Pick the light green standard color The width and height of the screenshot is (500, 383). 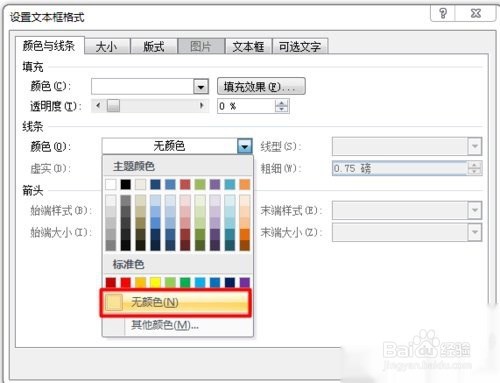[170, 283]
